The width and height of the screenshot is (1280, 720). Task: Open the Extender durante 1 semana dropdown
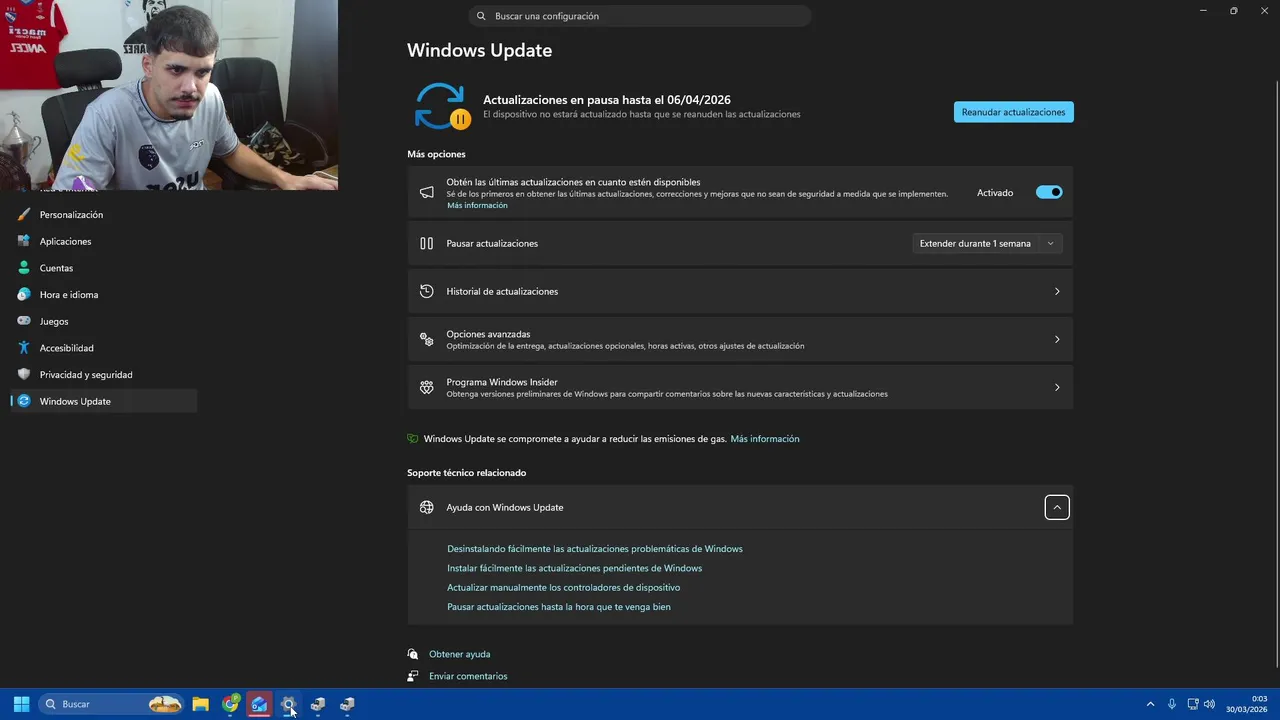(x=987, y=243)
